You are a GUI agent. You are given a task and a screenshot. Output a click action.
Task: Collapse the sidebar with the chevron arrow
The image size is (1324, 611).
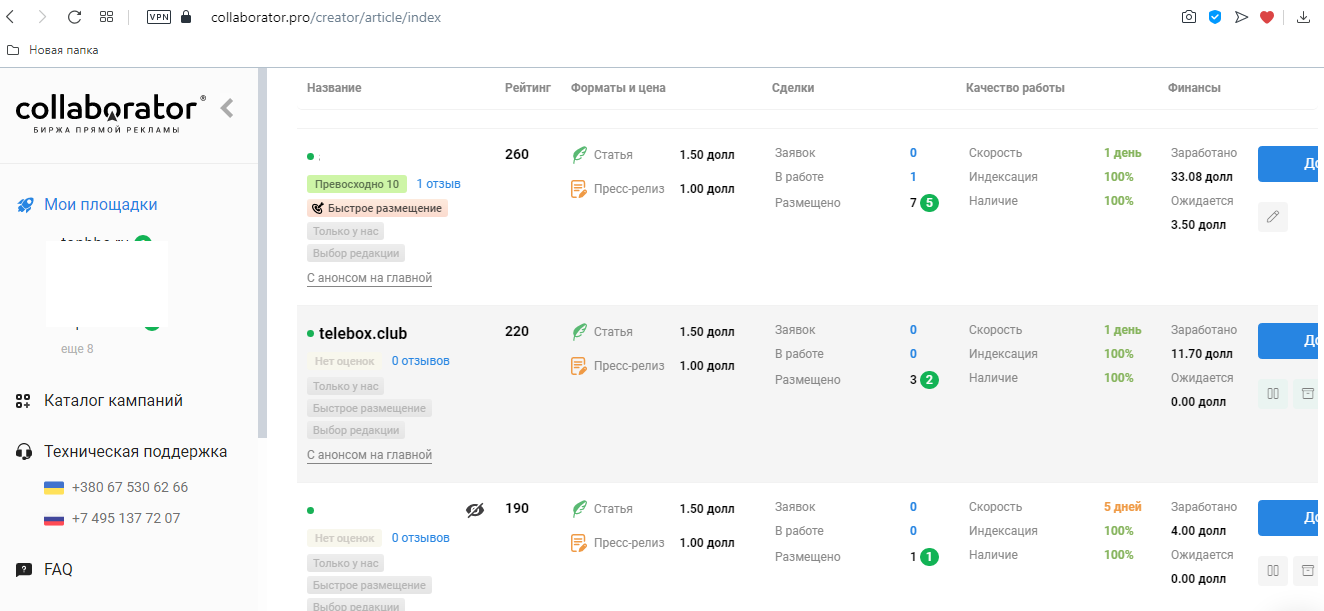point(227,108)
